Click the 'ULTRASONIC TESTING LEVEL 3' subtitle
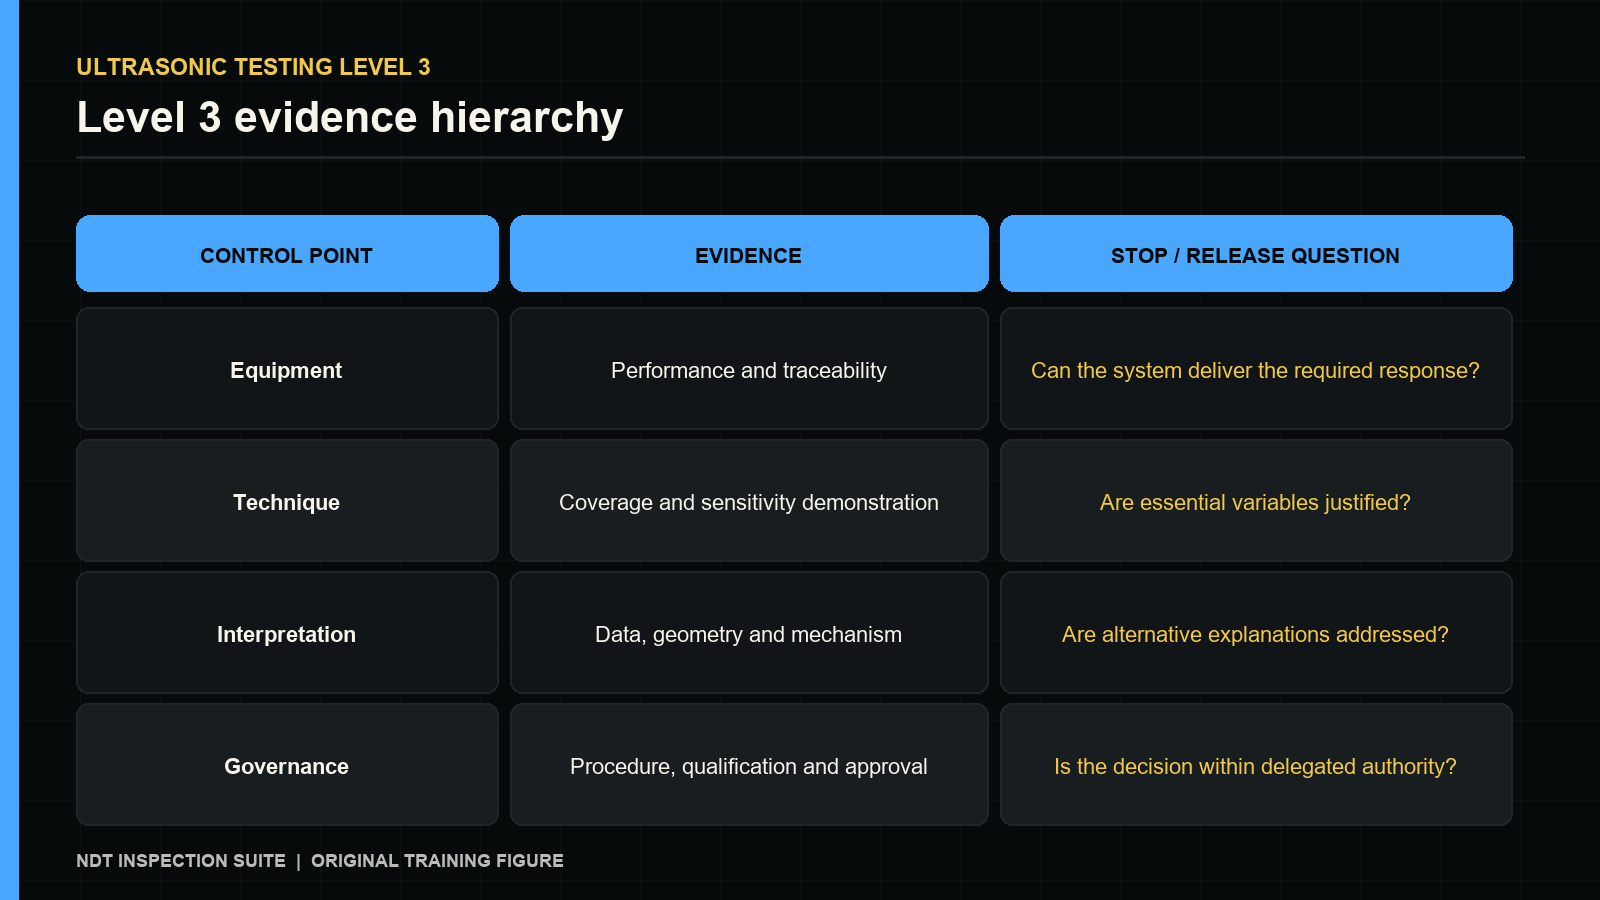This screenshot has width=1600, height=900. [253, 67]
